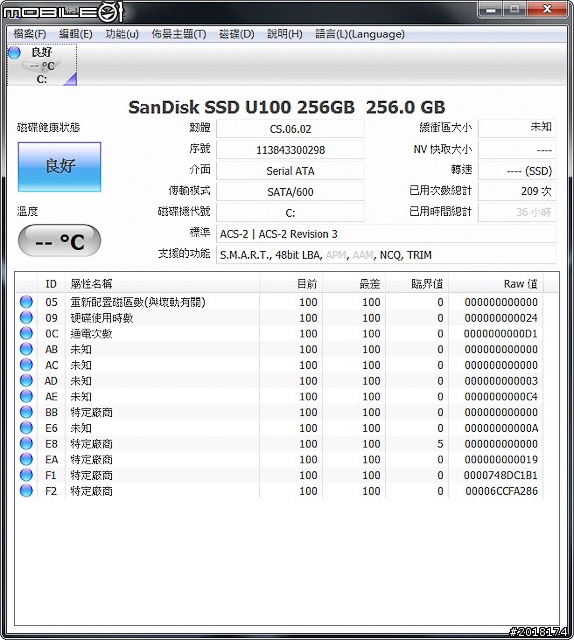This screenshot has width=574, height=640.
Task: Open the 說明(H) menu
Action: tap(285, 34)
